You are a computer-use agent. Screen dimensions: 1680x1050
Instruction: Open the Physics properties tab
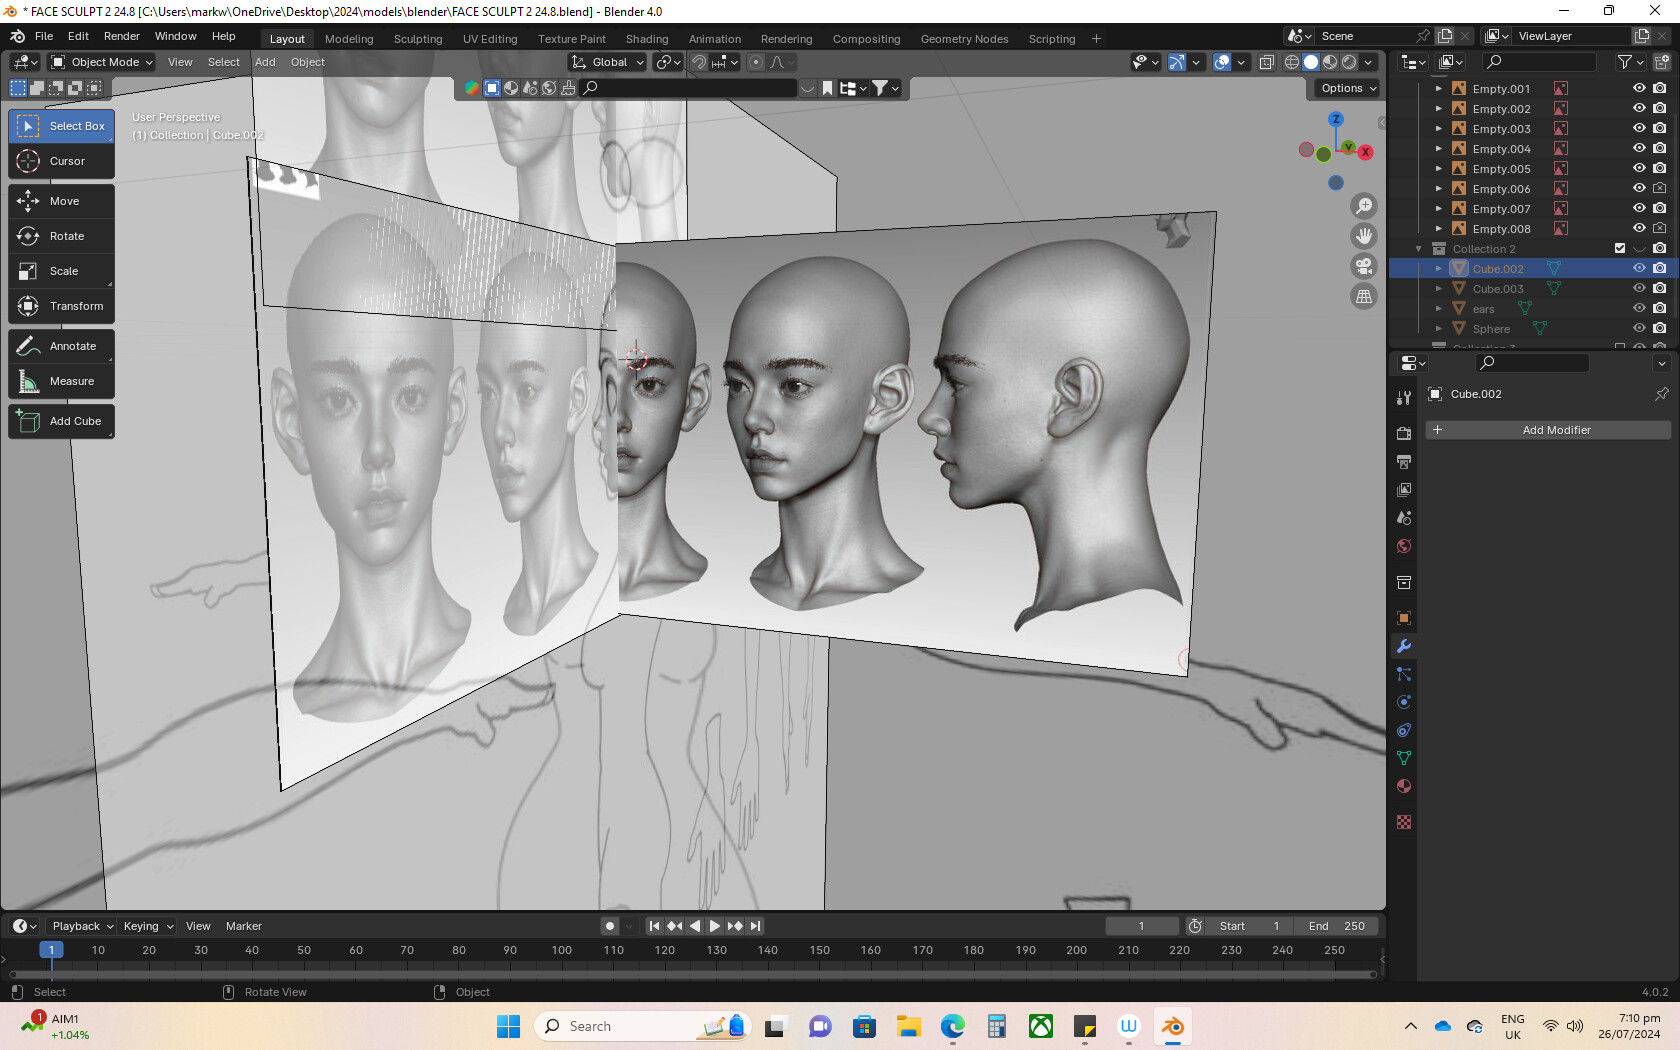click(x=1404, y=702)
